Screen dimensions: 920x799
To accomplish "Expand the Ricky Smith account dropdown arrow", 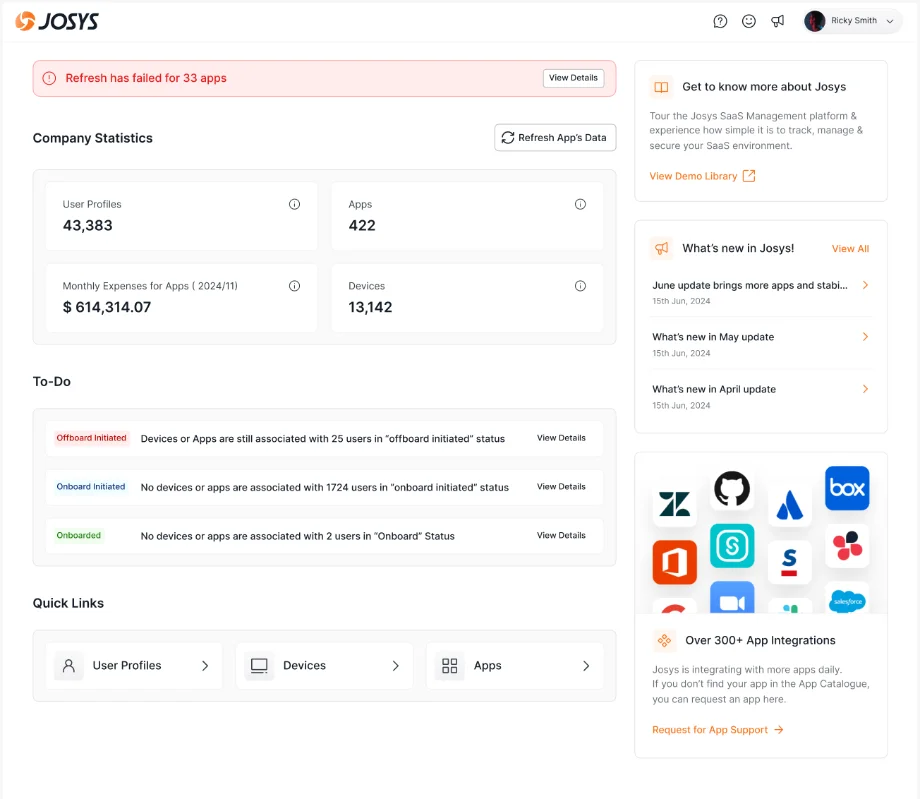I will (x=890, y=21).
